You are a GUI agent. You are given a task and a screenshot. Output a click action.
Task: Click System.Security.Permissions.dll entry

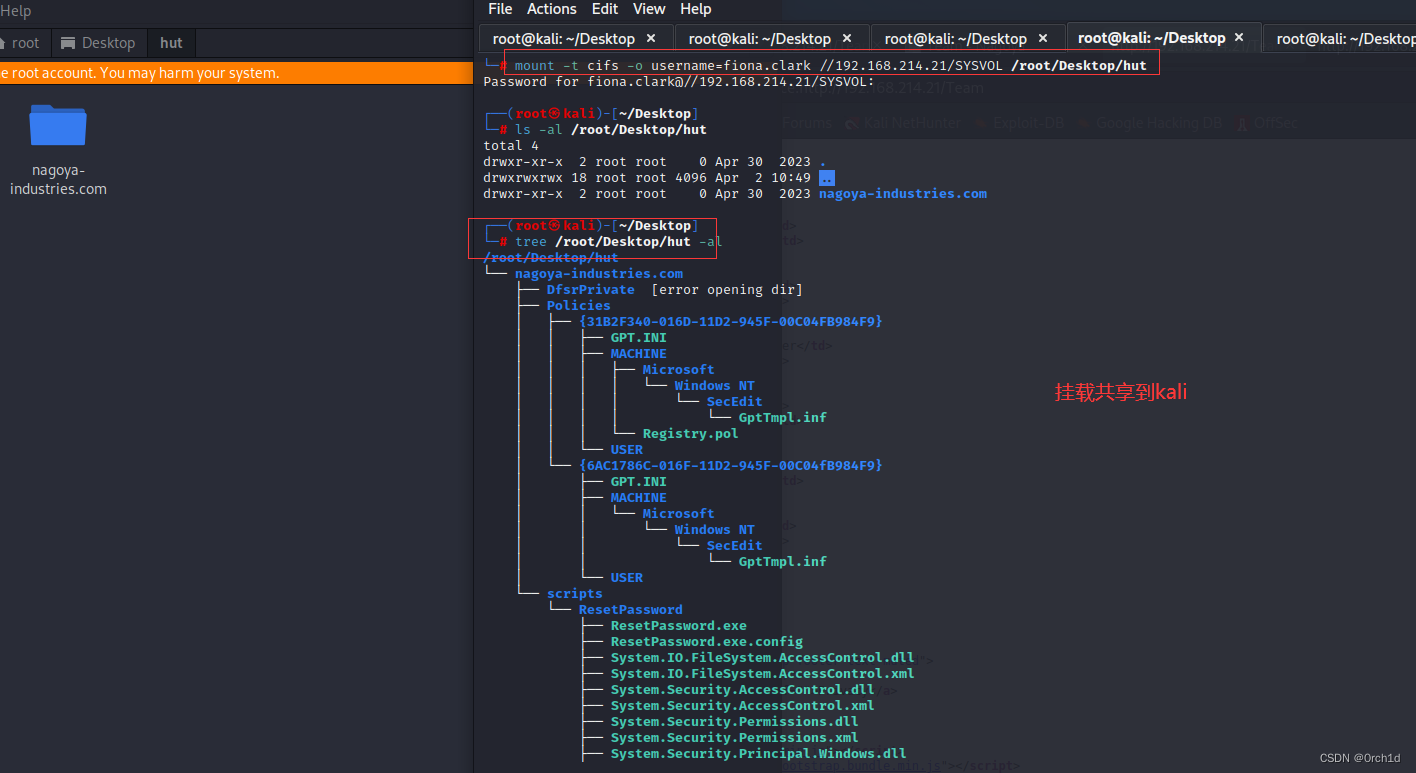pos(735,721)
